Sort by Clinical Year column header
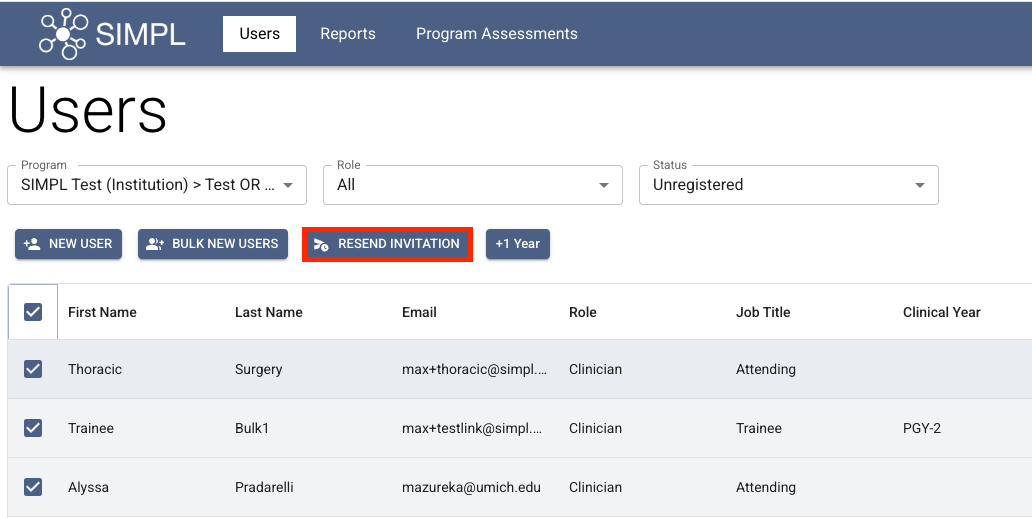The height and width of the screenshot is (518, 1032). (941, 312)
